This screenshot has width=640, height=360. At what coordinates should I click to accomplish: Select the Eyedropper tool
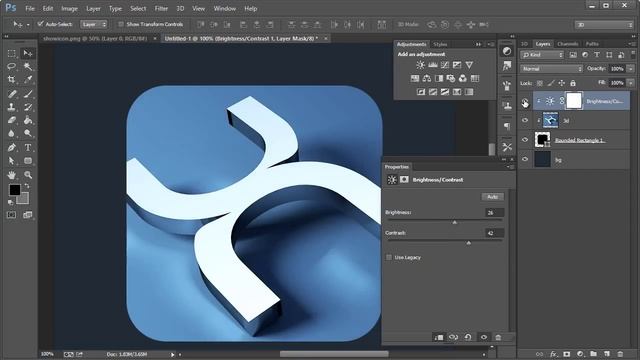(28, 80)
